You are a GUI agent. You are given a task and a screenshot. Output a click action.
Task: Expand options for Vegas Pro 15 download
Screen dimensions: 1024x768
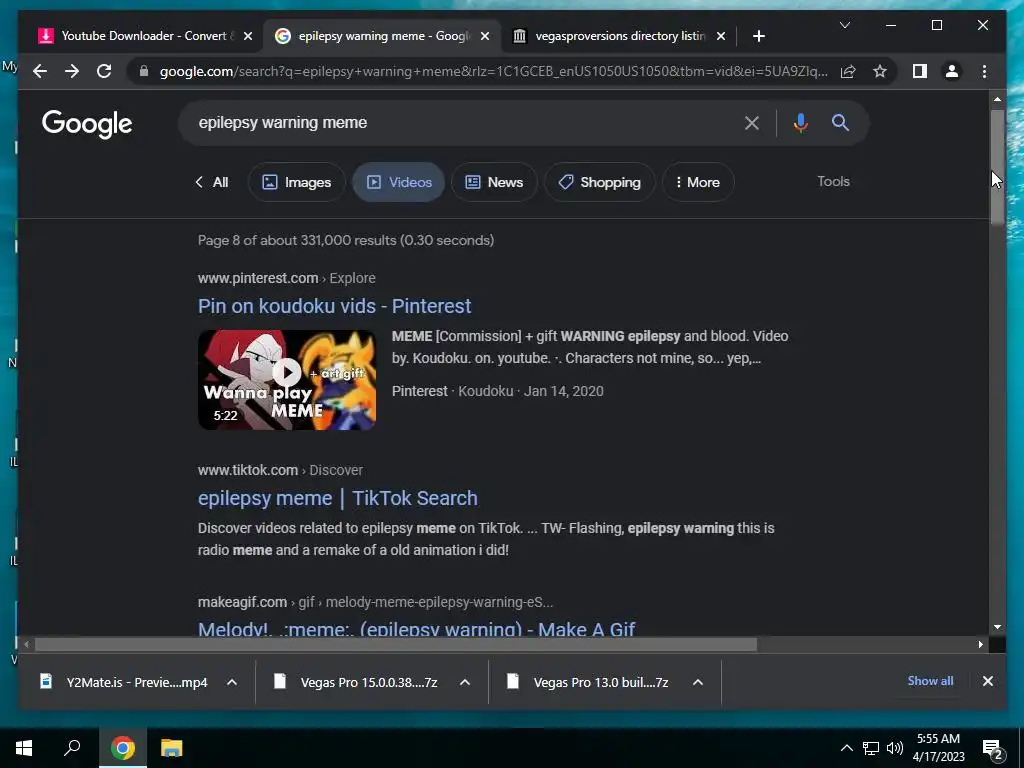(465, 682)
